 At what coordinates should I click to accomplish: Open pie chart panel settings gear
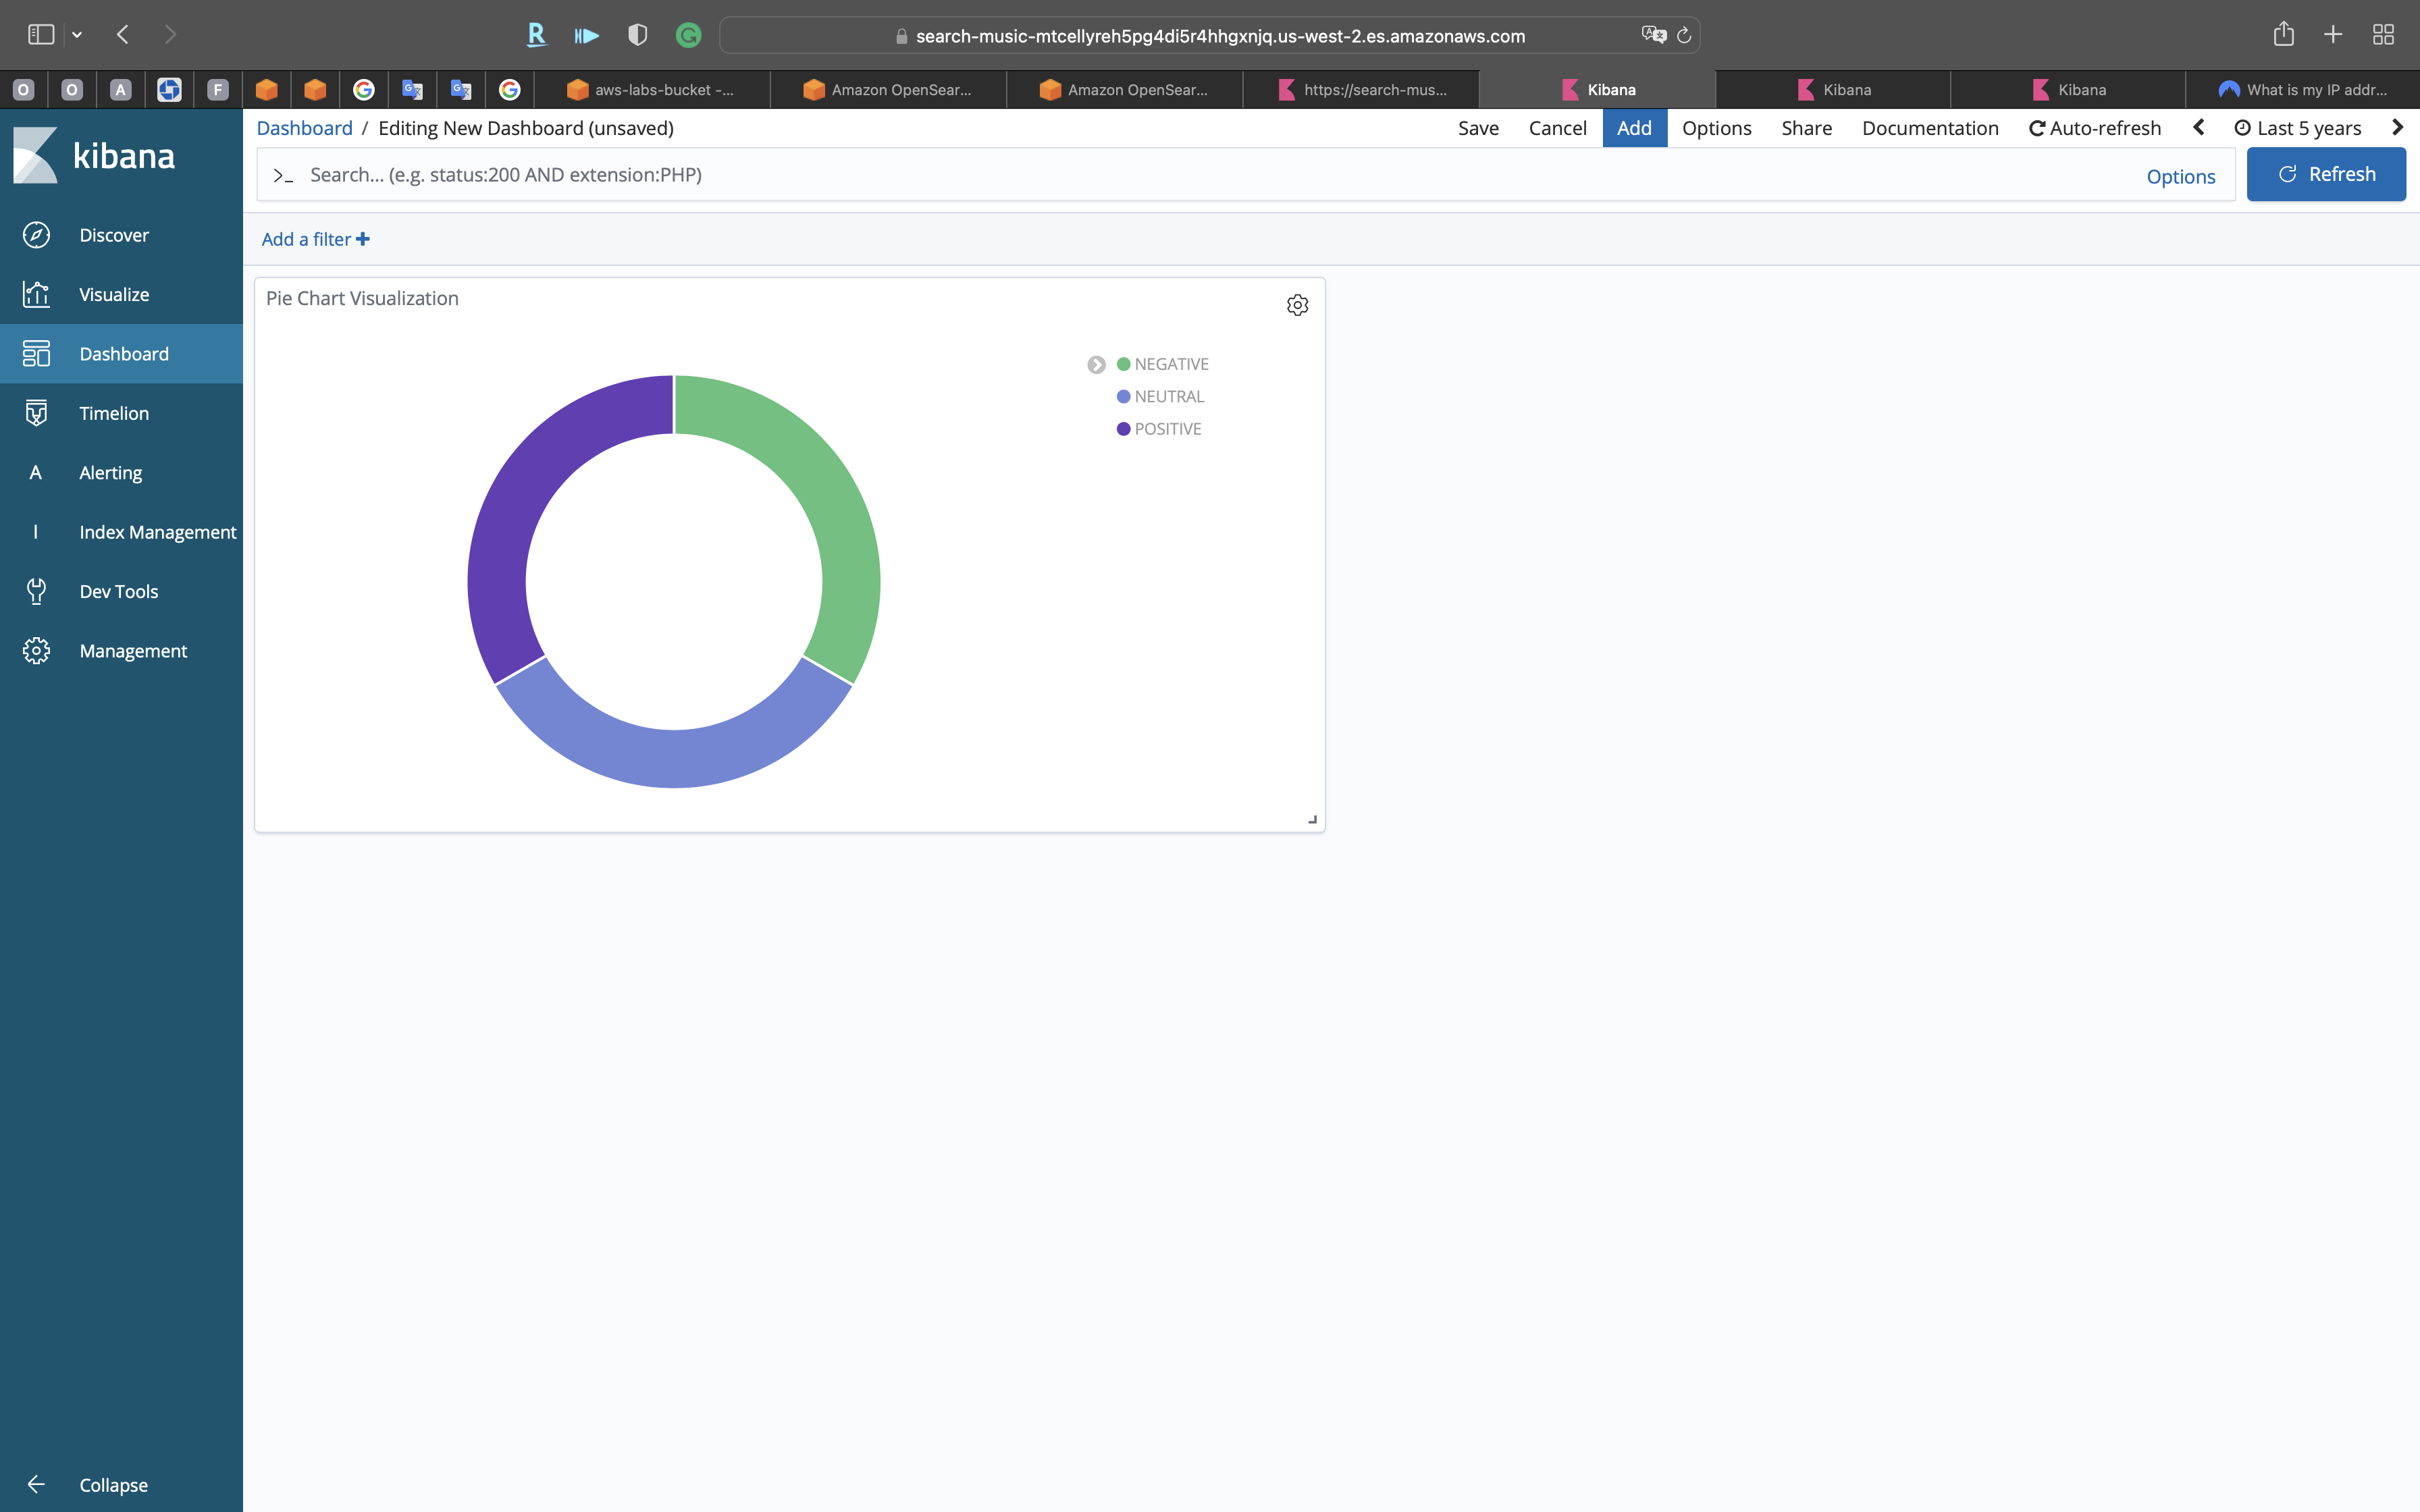coord(1297,305)
